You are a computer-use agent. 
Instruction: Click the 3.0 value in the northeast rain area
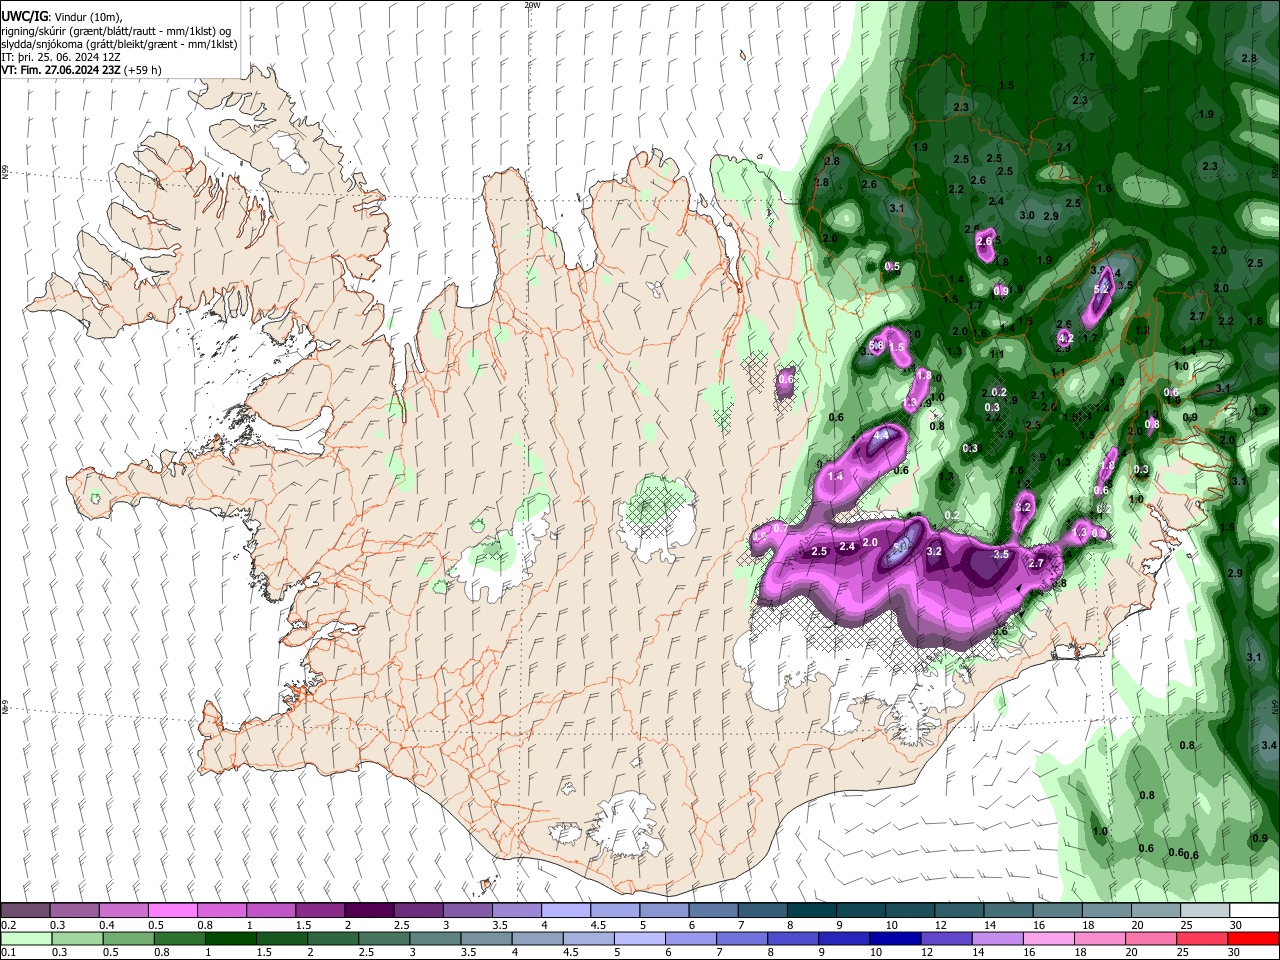(x=1026, y=215)
